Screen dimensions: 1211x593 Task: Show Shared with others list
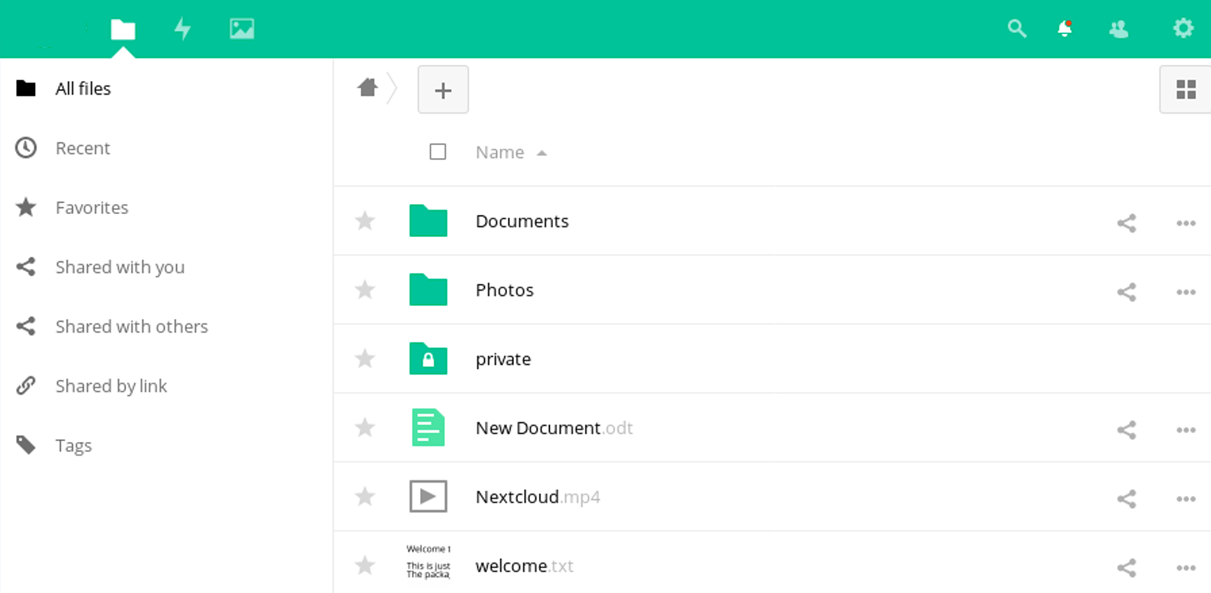[x=131, y=326]
